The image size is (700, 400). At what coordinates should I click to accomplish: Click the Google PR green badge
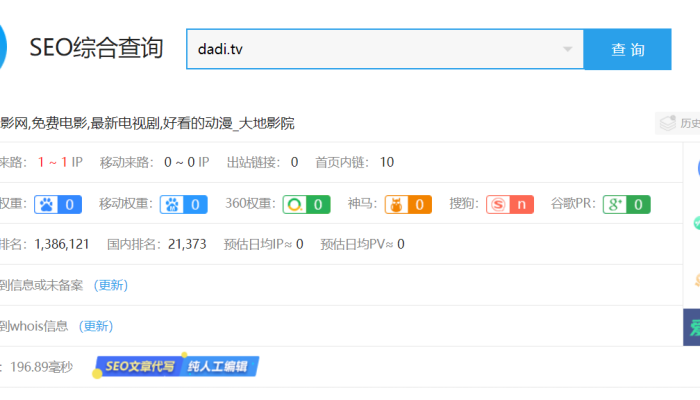click(x=626, y=204)
